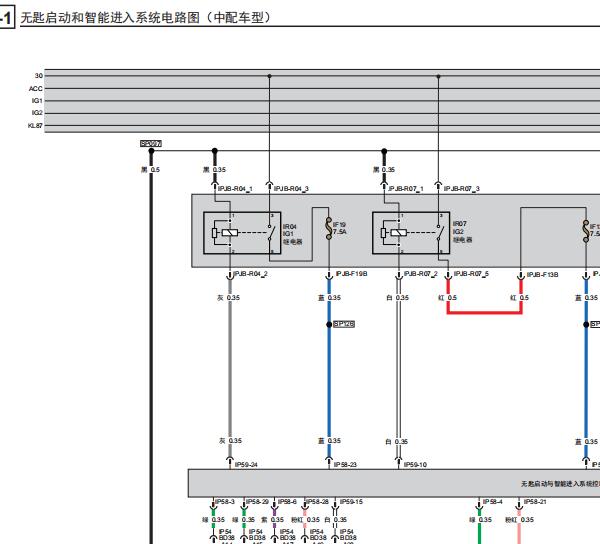Click the SP097 splice node dot

tap(151, 151)
